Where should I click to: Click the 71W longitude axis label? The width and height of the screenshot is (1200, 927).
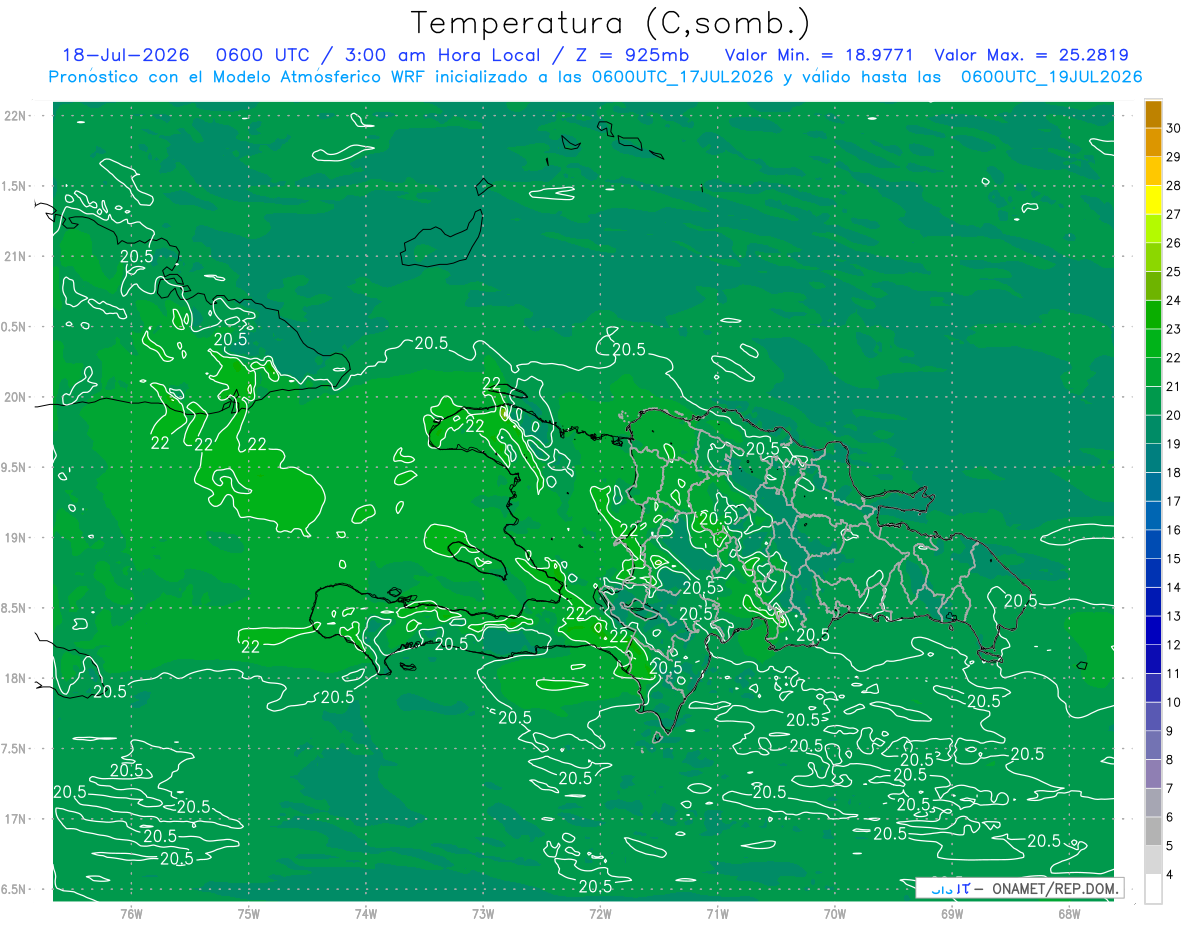click(717, 914)
